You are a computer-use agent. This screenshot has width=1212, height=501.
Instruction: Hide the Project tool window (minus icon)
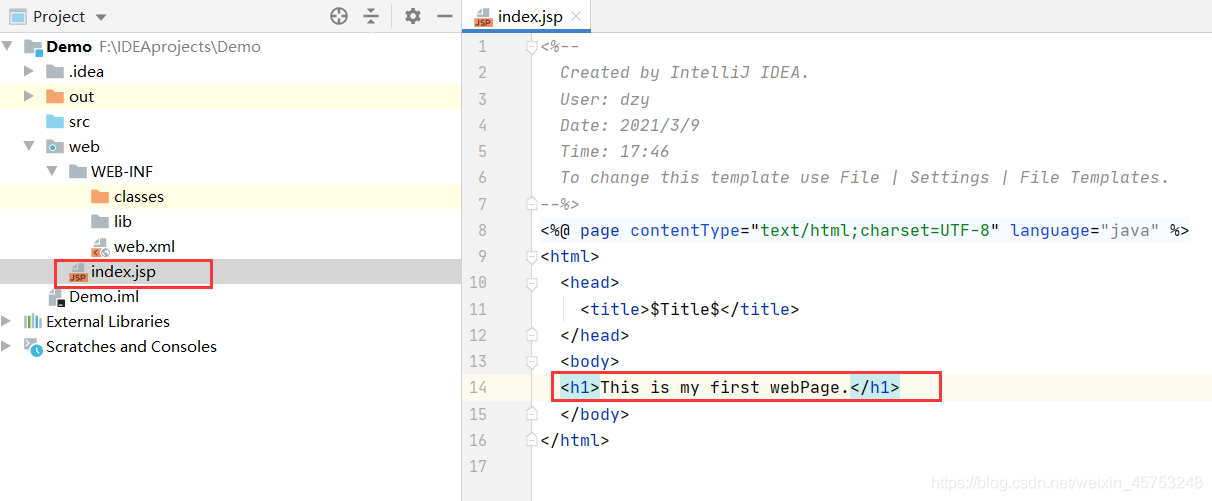click(445, 16)
